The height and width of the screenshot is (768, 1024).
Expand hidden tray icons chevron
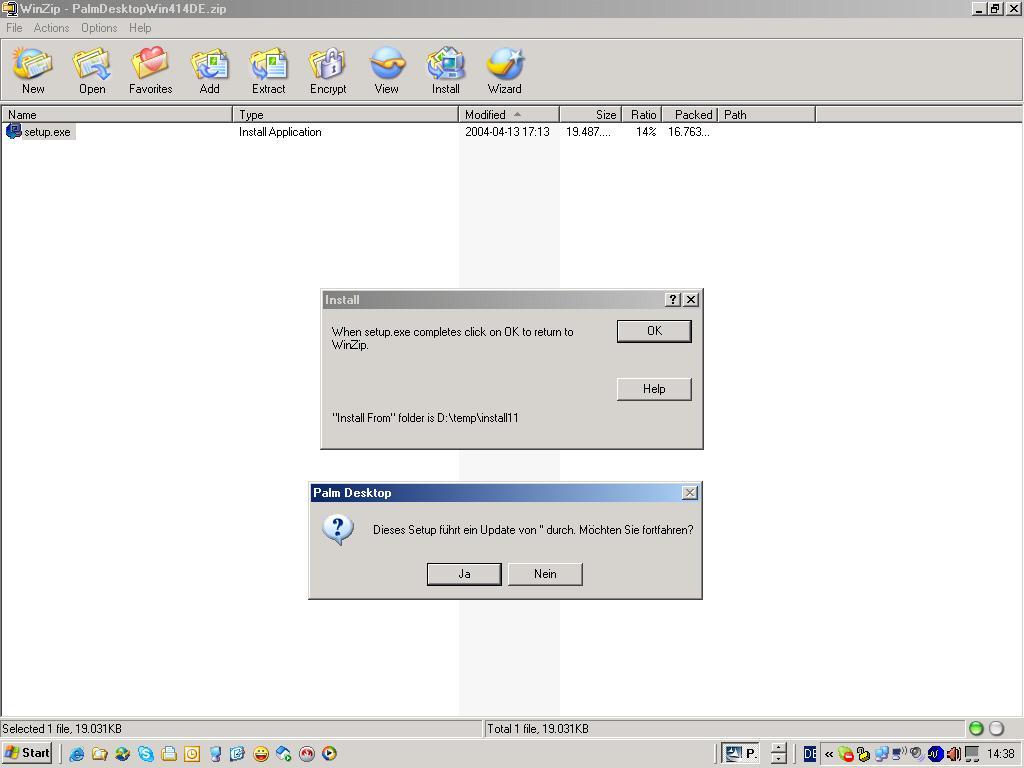829,754
